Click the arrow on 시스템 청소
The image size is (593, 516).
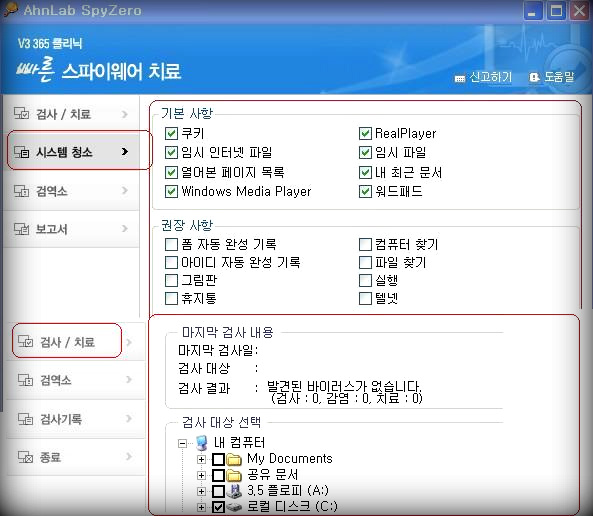[125, 152]
